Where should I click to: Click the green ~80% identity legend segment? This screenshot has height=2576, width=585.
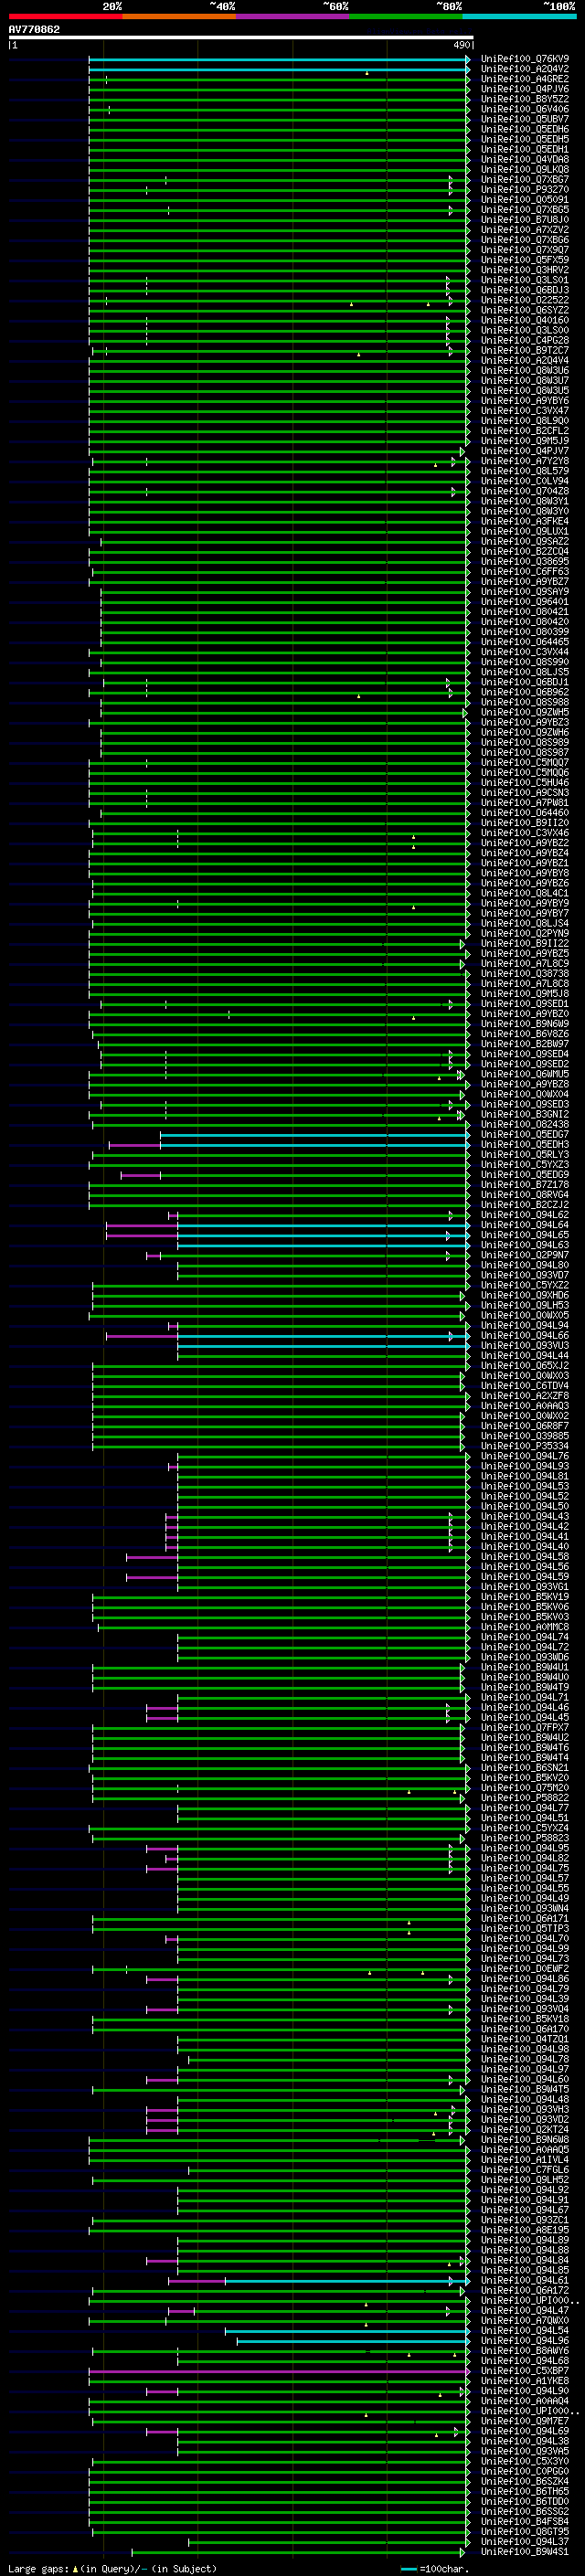tap(406, 16)
